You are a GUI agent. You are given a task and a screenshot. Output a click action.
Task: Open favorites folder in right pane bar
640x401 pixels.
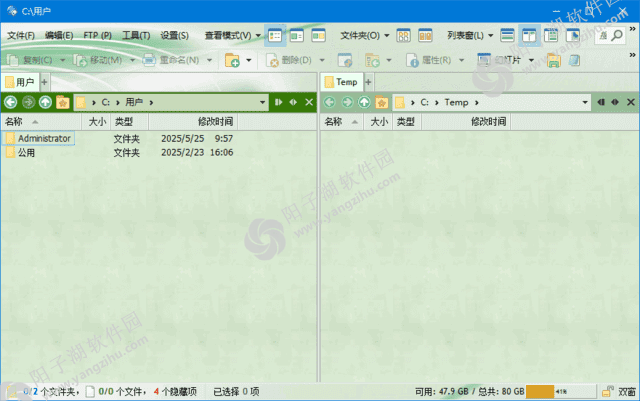[382, 102]
